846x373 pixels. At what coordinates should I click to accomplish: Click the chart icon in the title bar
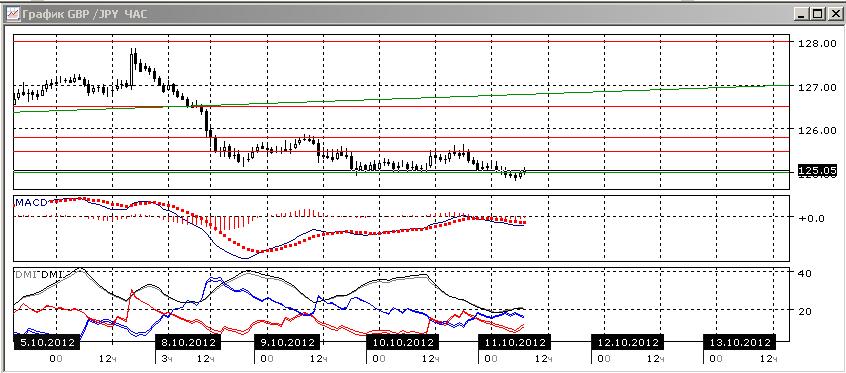[x=13, y=13]
